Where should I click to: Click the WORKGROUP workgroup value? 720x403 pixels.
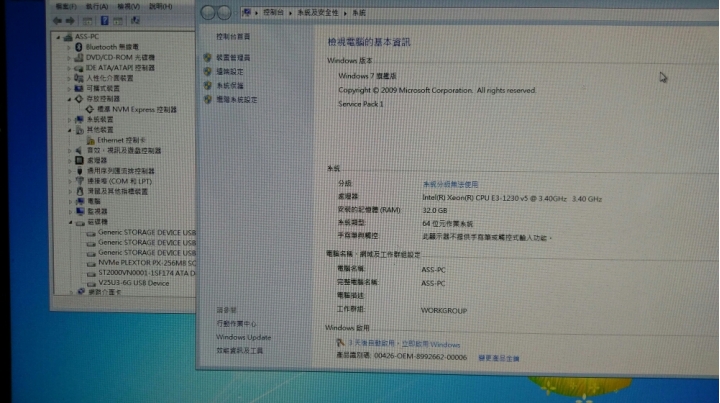[x=444, y=311]
